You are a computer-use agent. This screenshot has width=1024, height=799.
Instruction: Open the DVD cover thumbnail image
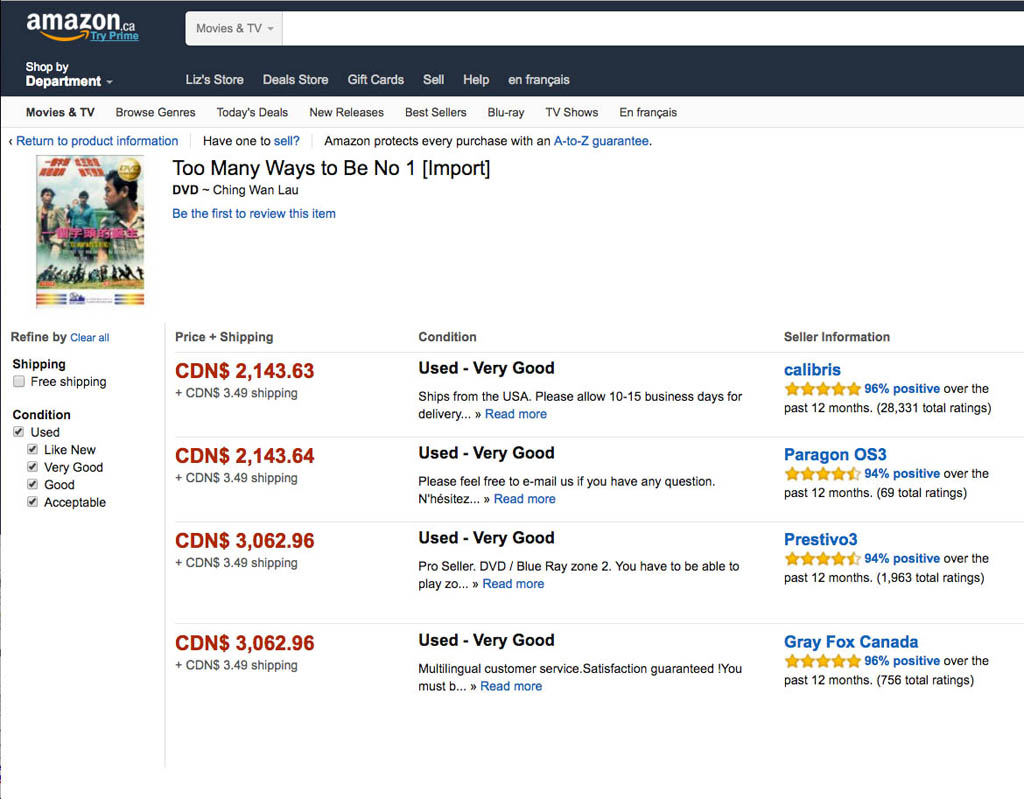pos(90,231)
